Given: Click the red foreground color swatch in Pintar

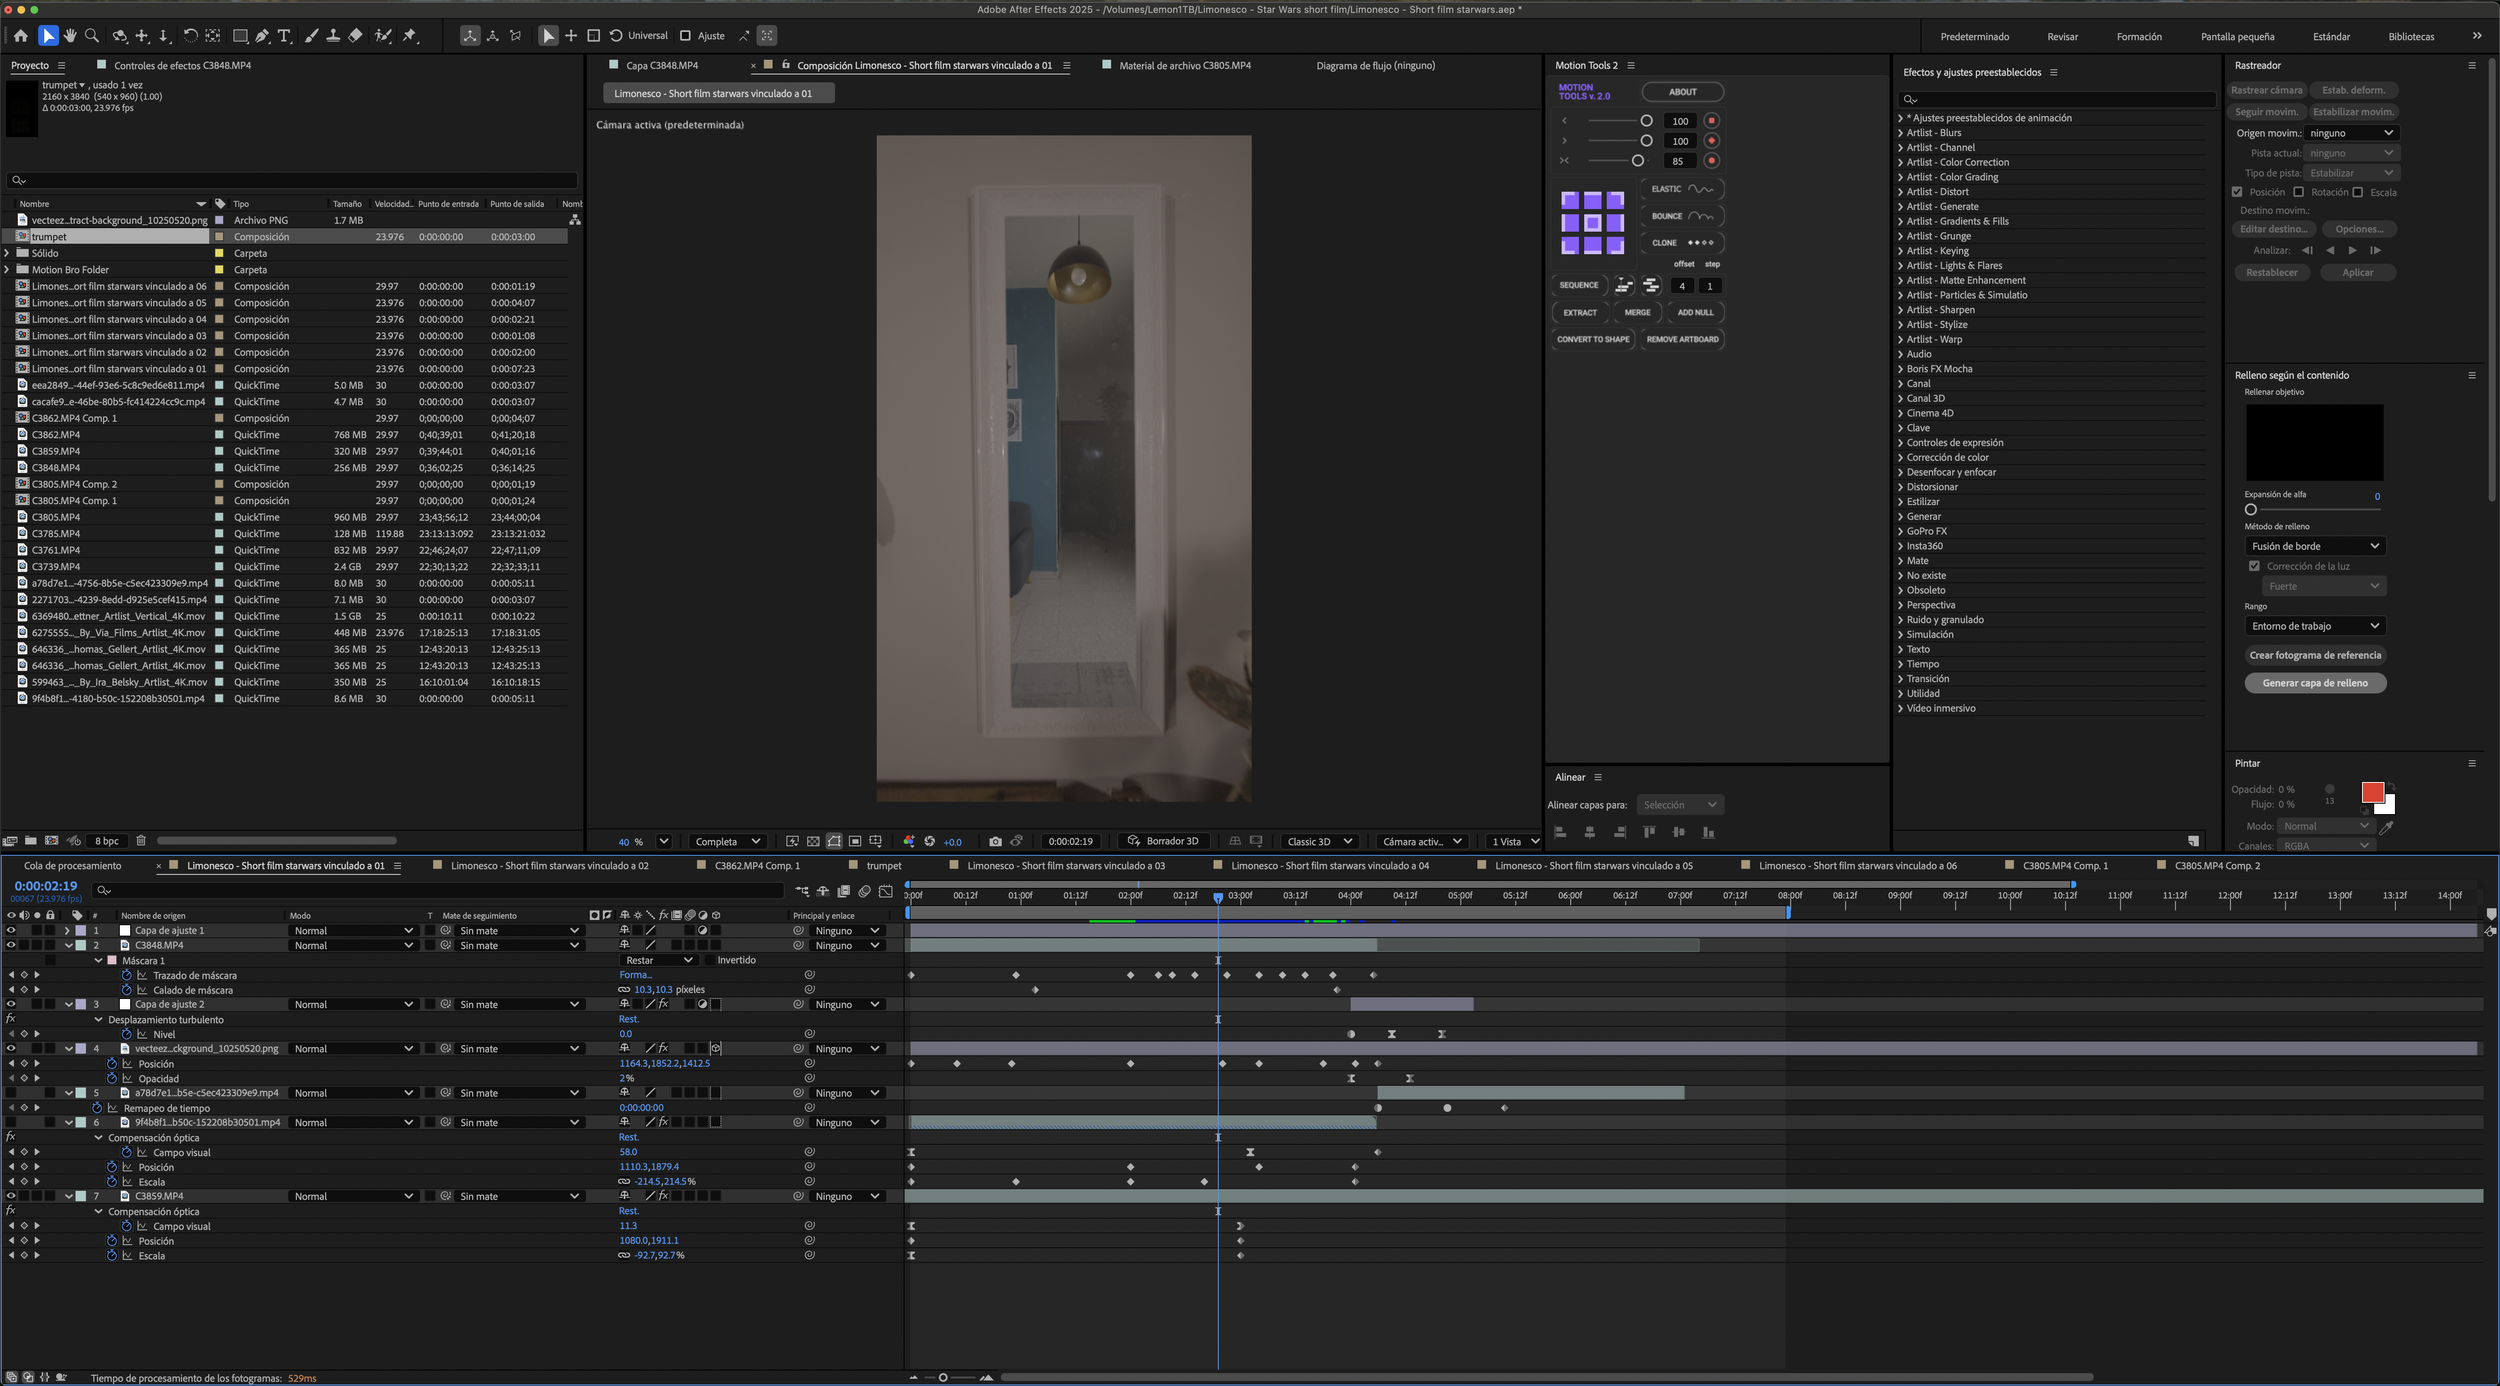Looking at the screenshot, I should (2371, 792).
